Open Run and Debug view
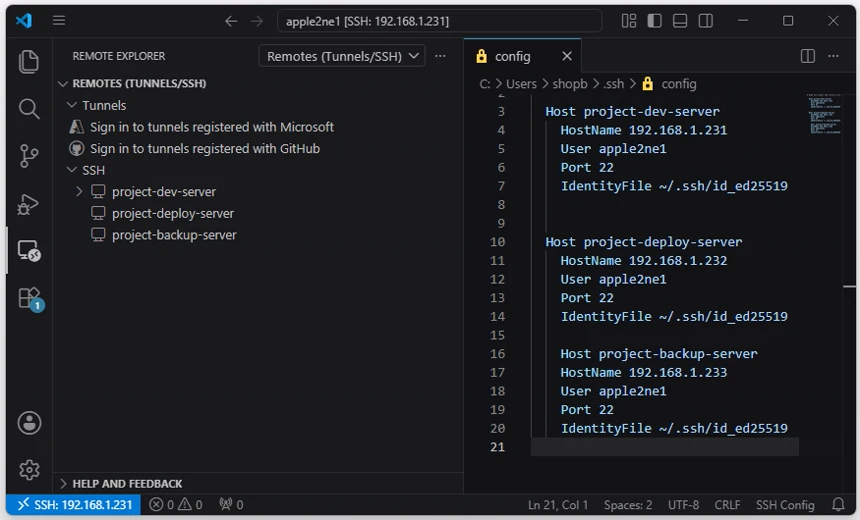Screen dimensions: 860x520 [29, 204]
